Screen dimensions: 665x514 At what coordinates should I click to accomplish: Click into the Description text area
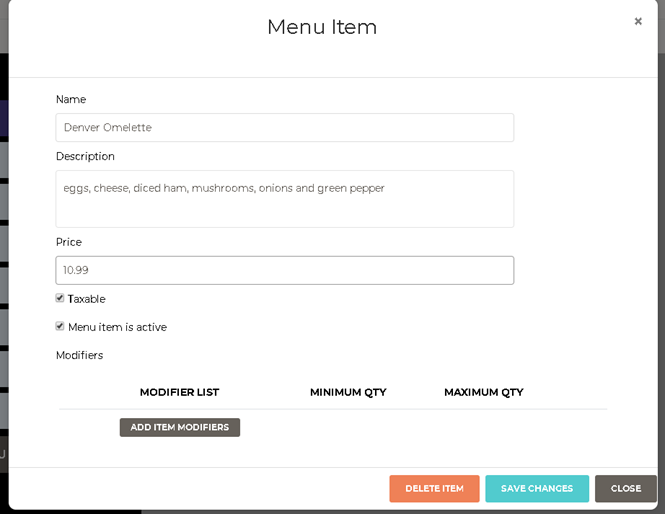click(x=284, y=198)
